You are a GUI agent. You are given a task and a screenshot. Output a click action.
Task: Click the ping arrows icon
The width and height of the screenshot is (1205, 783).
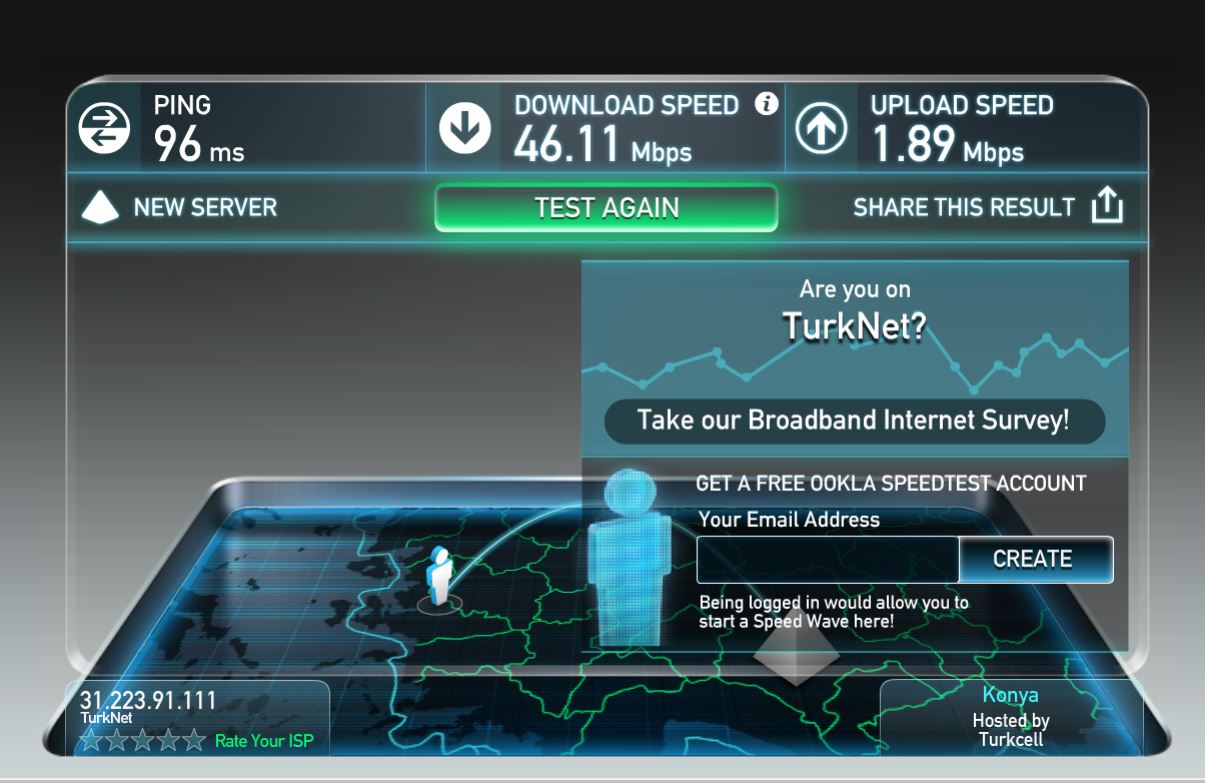tap(104, 128)
